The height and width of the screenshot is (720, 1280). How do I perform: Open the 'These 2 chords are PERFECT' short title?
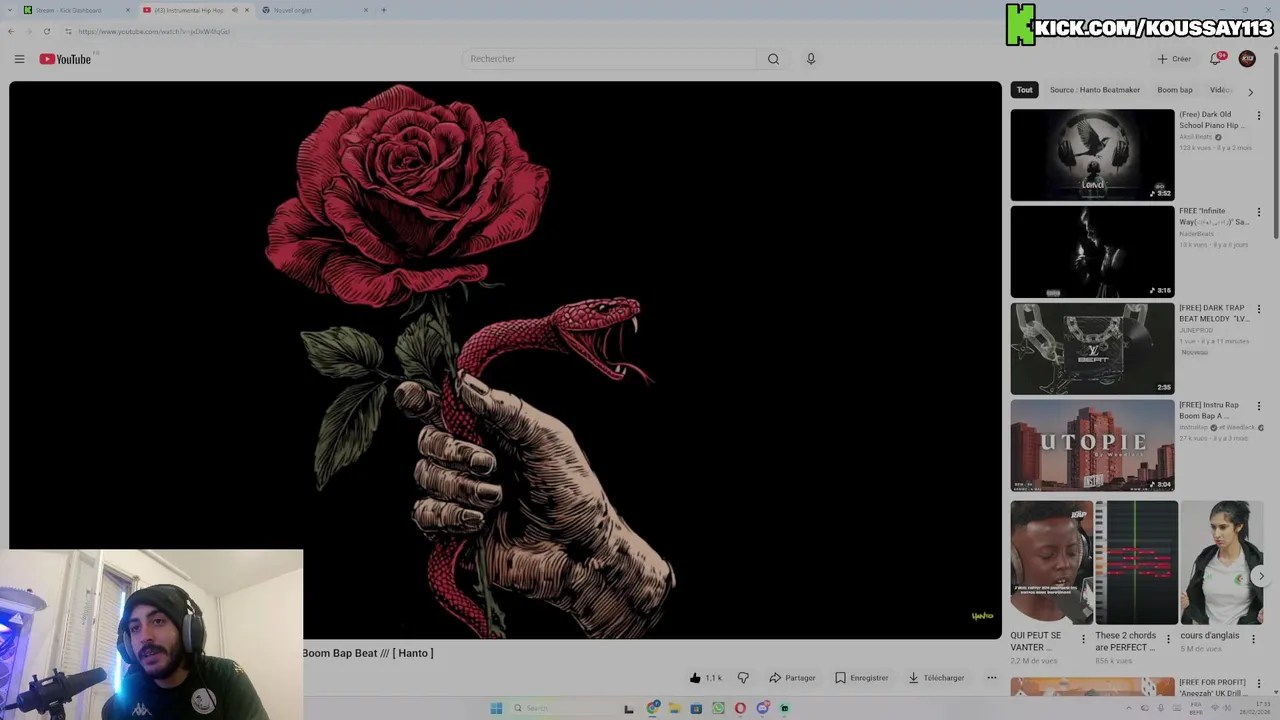click(1125, 641)
